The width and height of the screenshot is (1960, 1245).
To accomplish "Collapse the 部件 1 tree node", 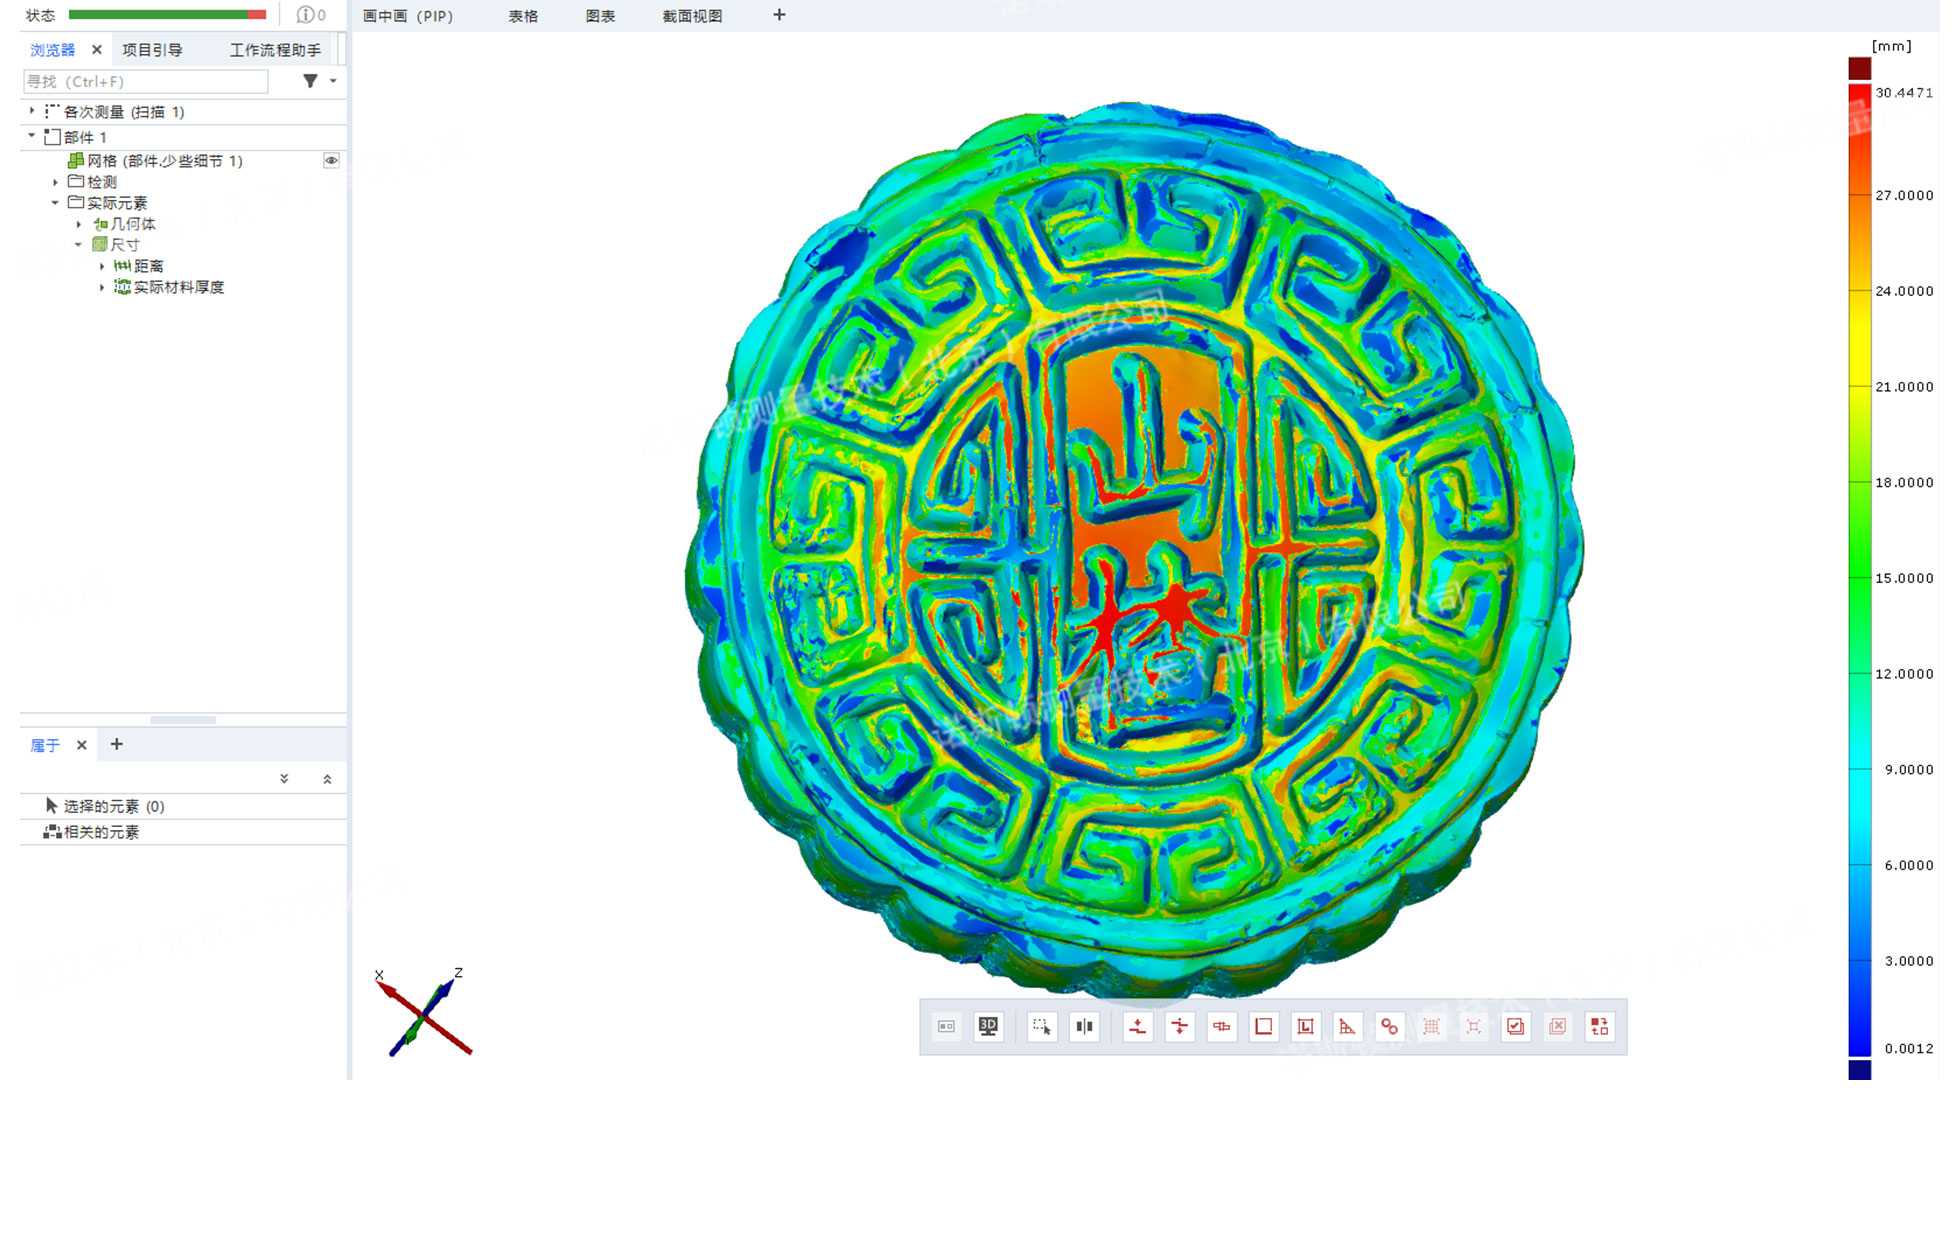I will pos(32,136).
